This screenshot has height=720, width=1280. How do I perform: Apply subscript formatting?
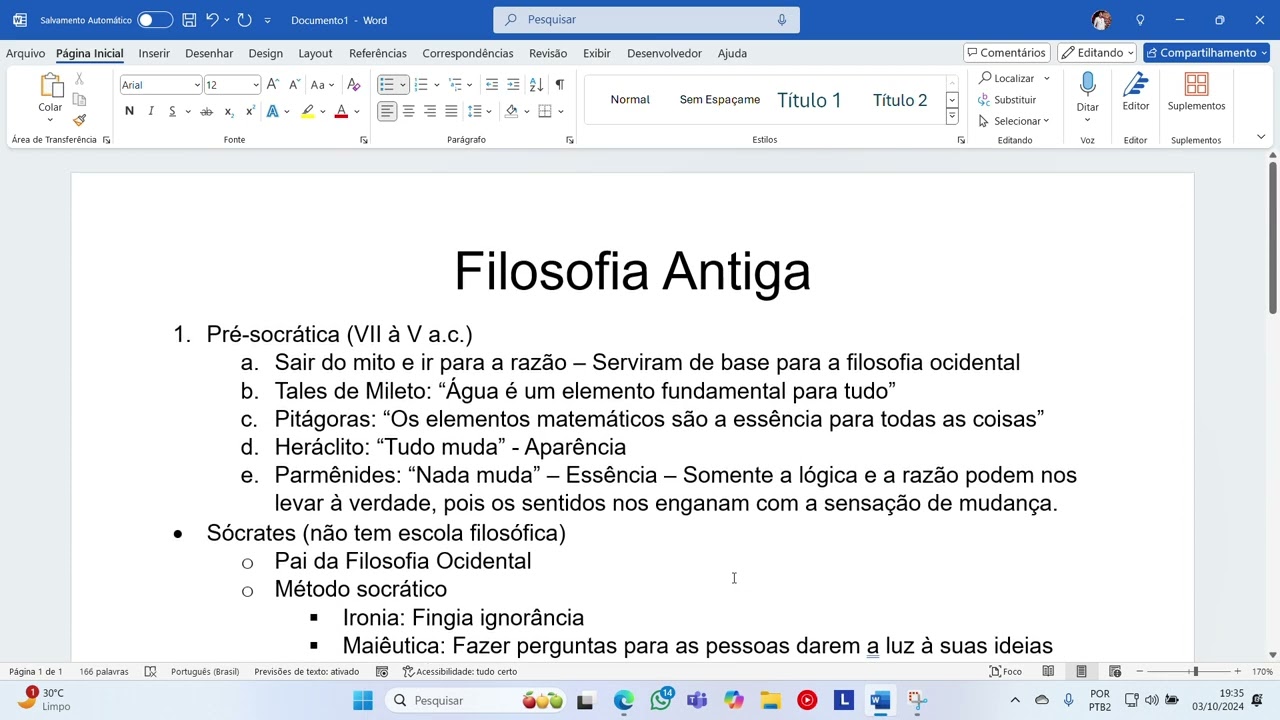pos(229,111)
